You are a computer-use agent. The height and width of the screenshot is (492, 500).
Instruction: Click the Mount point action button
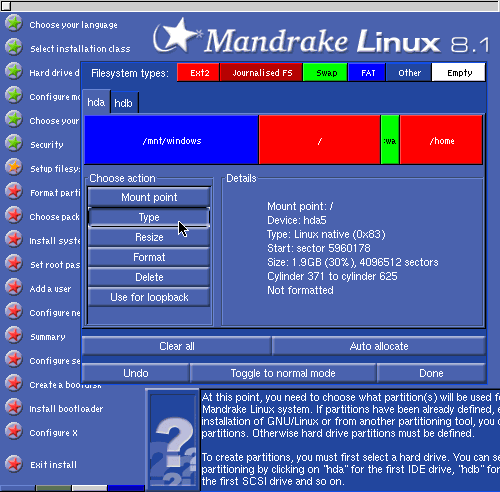pos(149,197)
